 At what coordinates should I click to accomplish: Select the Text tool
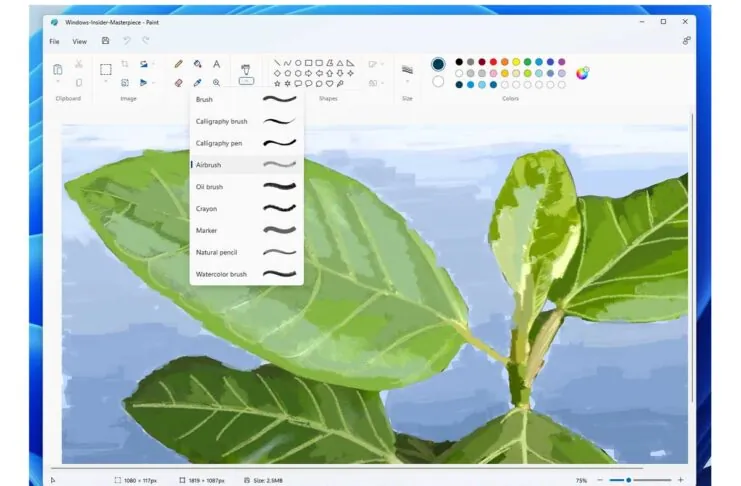tap(216, 64)
